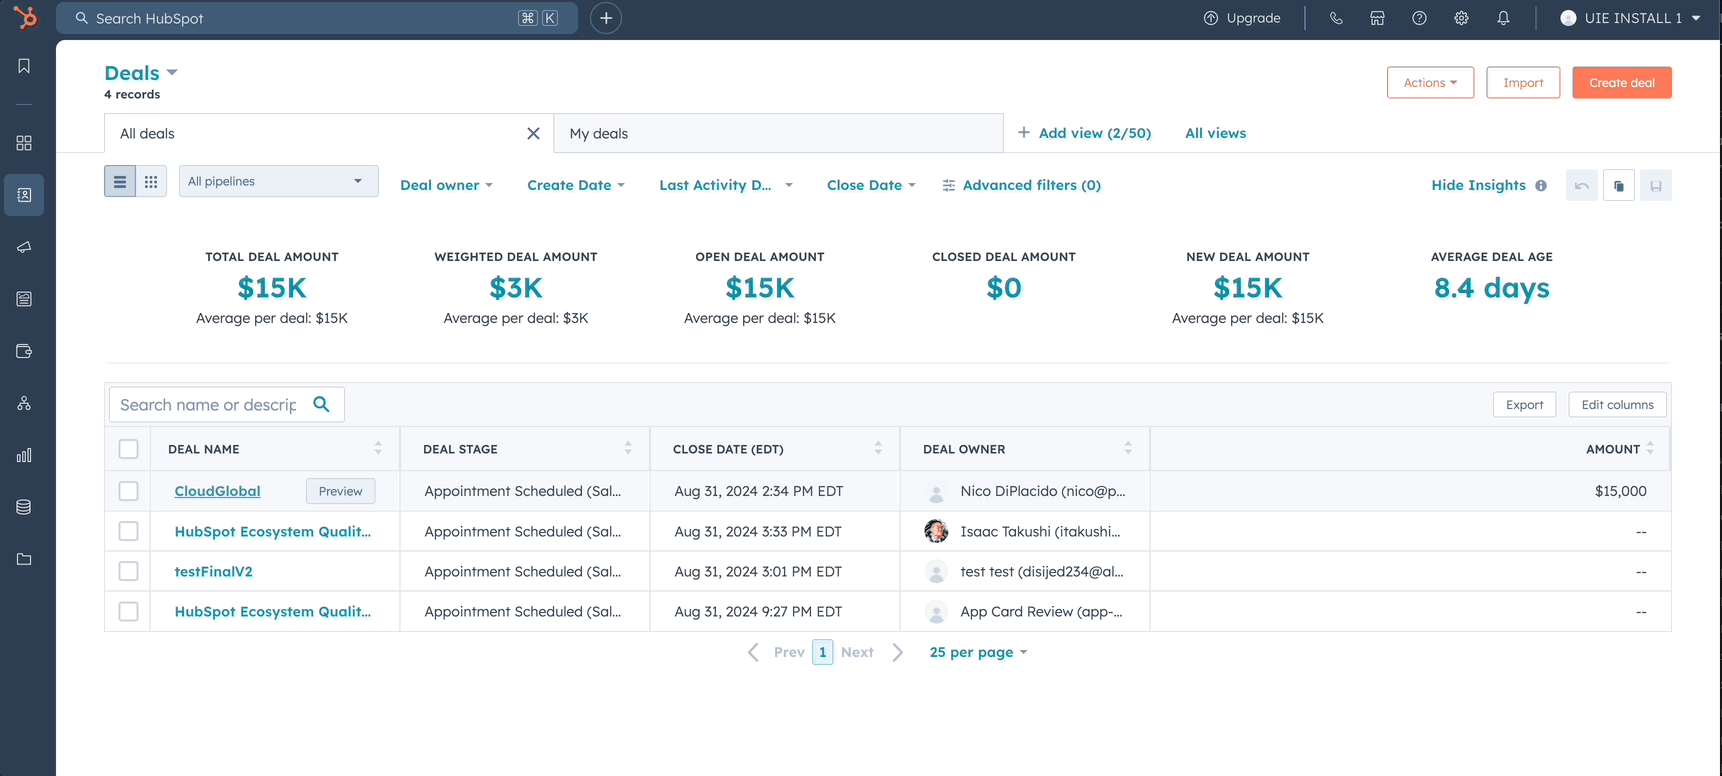Image resolution: width=1722 pixels, height=776 pixels.
Task: Switch to list view layout
Action: [x=120, y=181]
